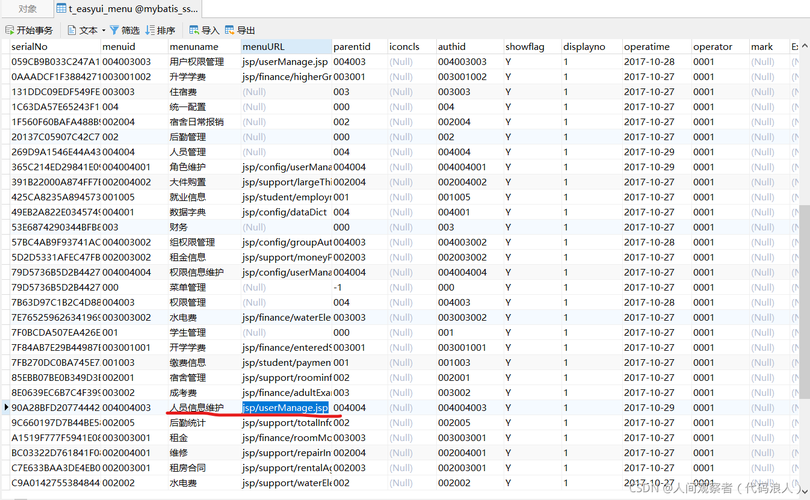This screenshot has width=810, height=500.
Task: Click the menuURL column header
Action: (286, 46)
